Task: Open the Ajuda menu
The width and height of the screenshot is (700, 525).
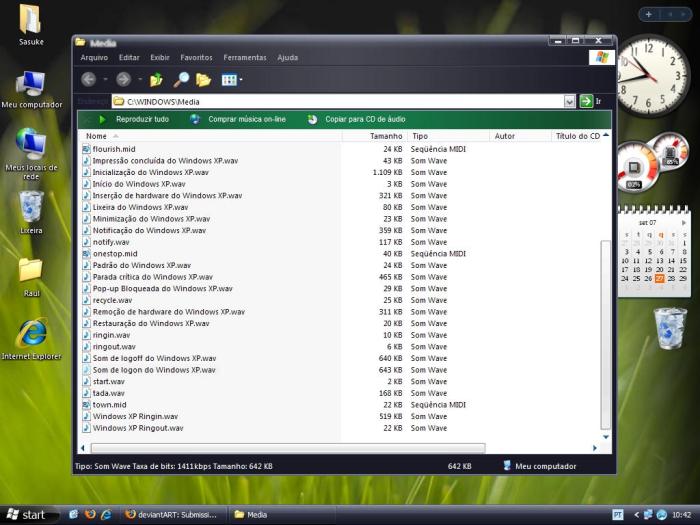Action: (x=288, y=58)
